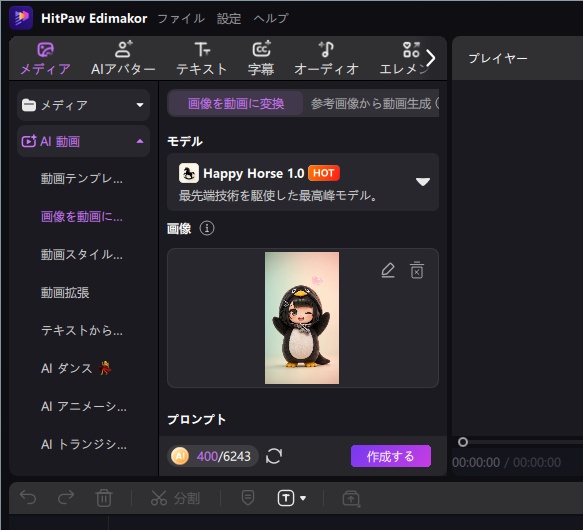
Task: Select 画像を動画に... sidebar item
Action: pyautogui.click(x=82, y=216)
